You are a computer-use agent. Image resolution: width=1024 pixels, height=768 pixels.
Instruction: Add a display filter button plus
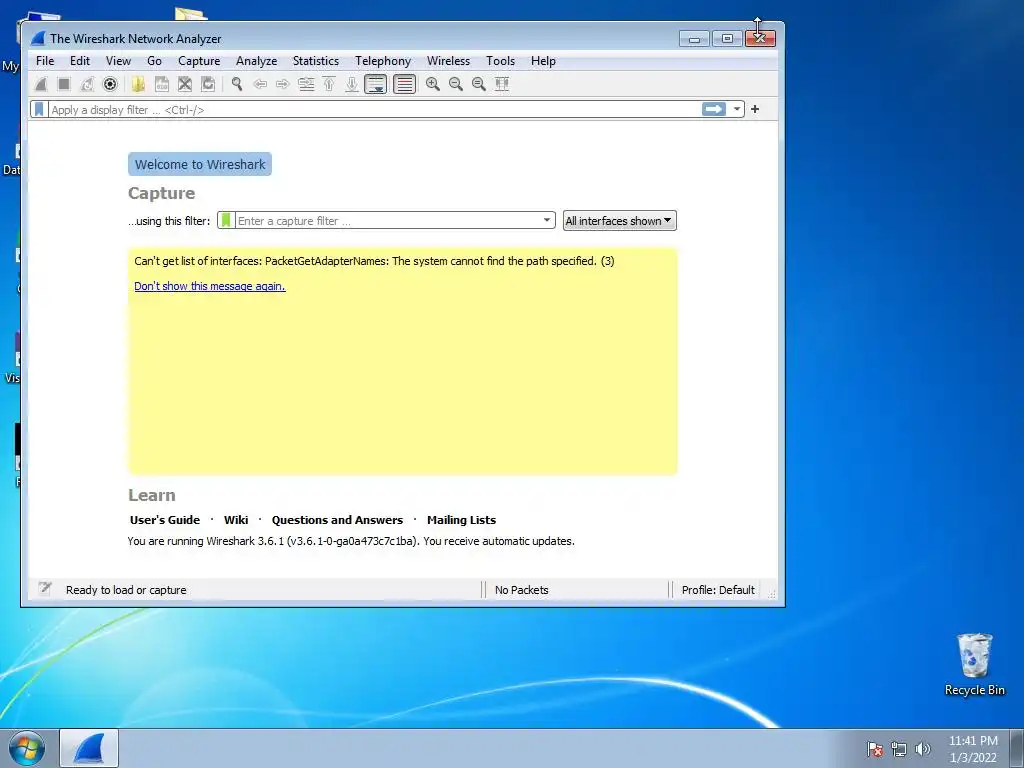755,109
